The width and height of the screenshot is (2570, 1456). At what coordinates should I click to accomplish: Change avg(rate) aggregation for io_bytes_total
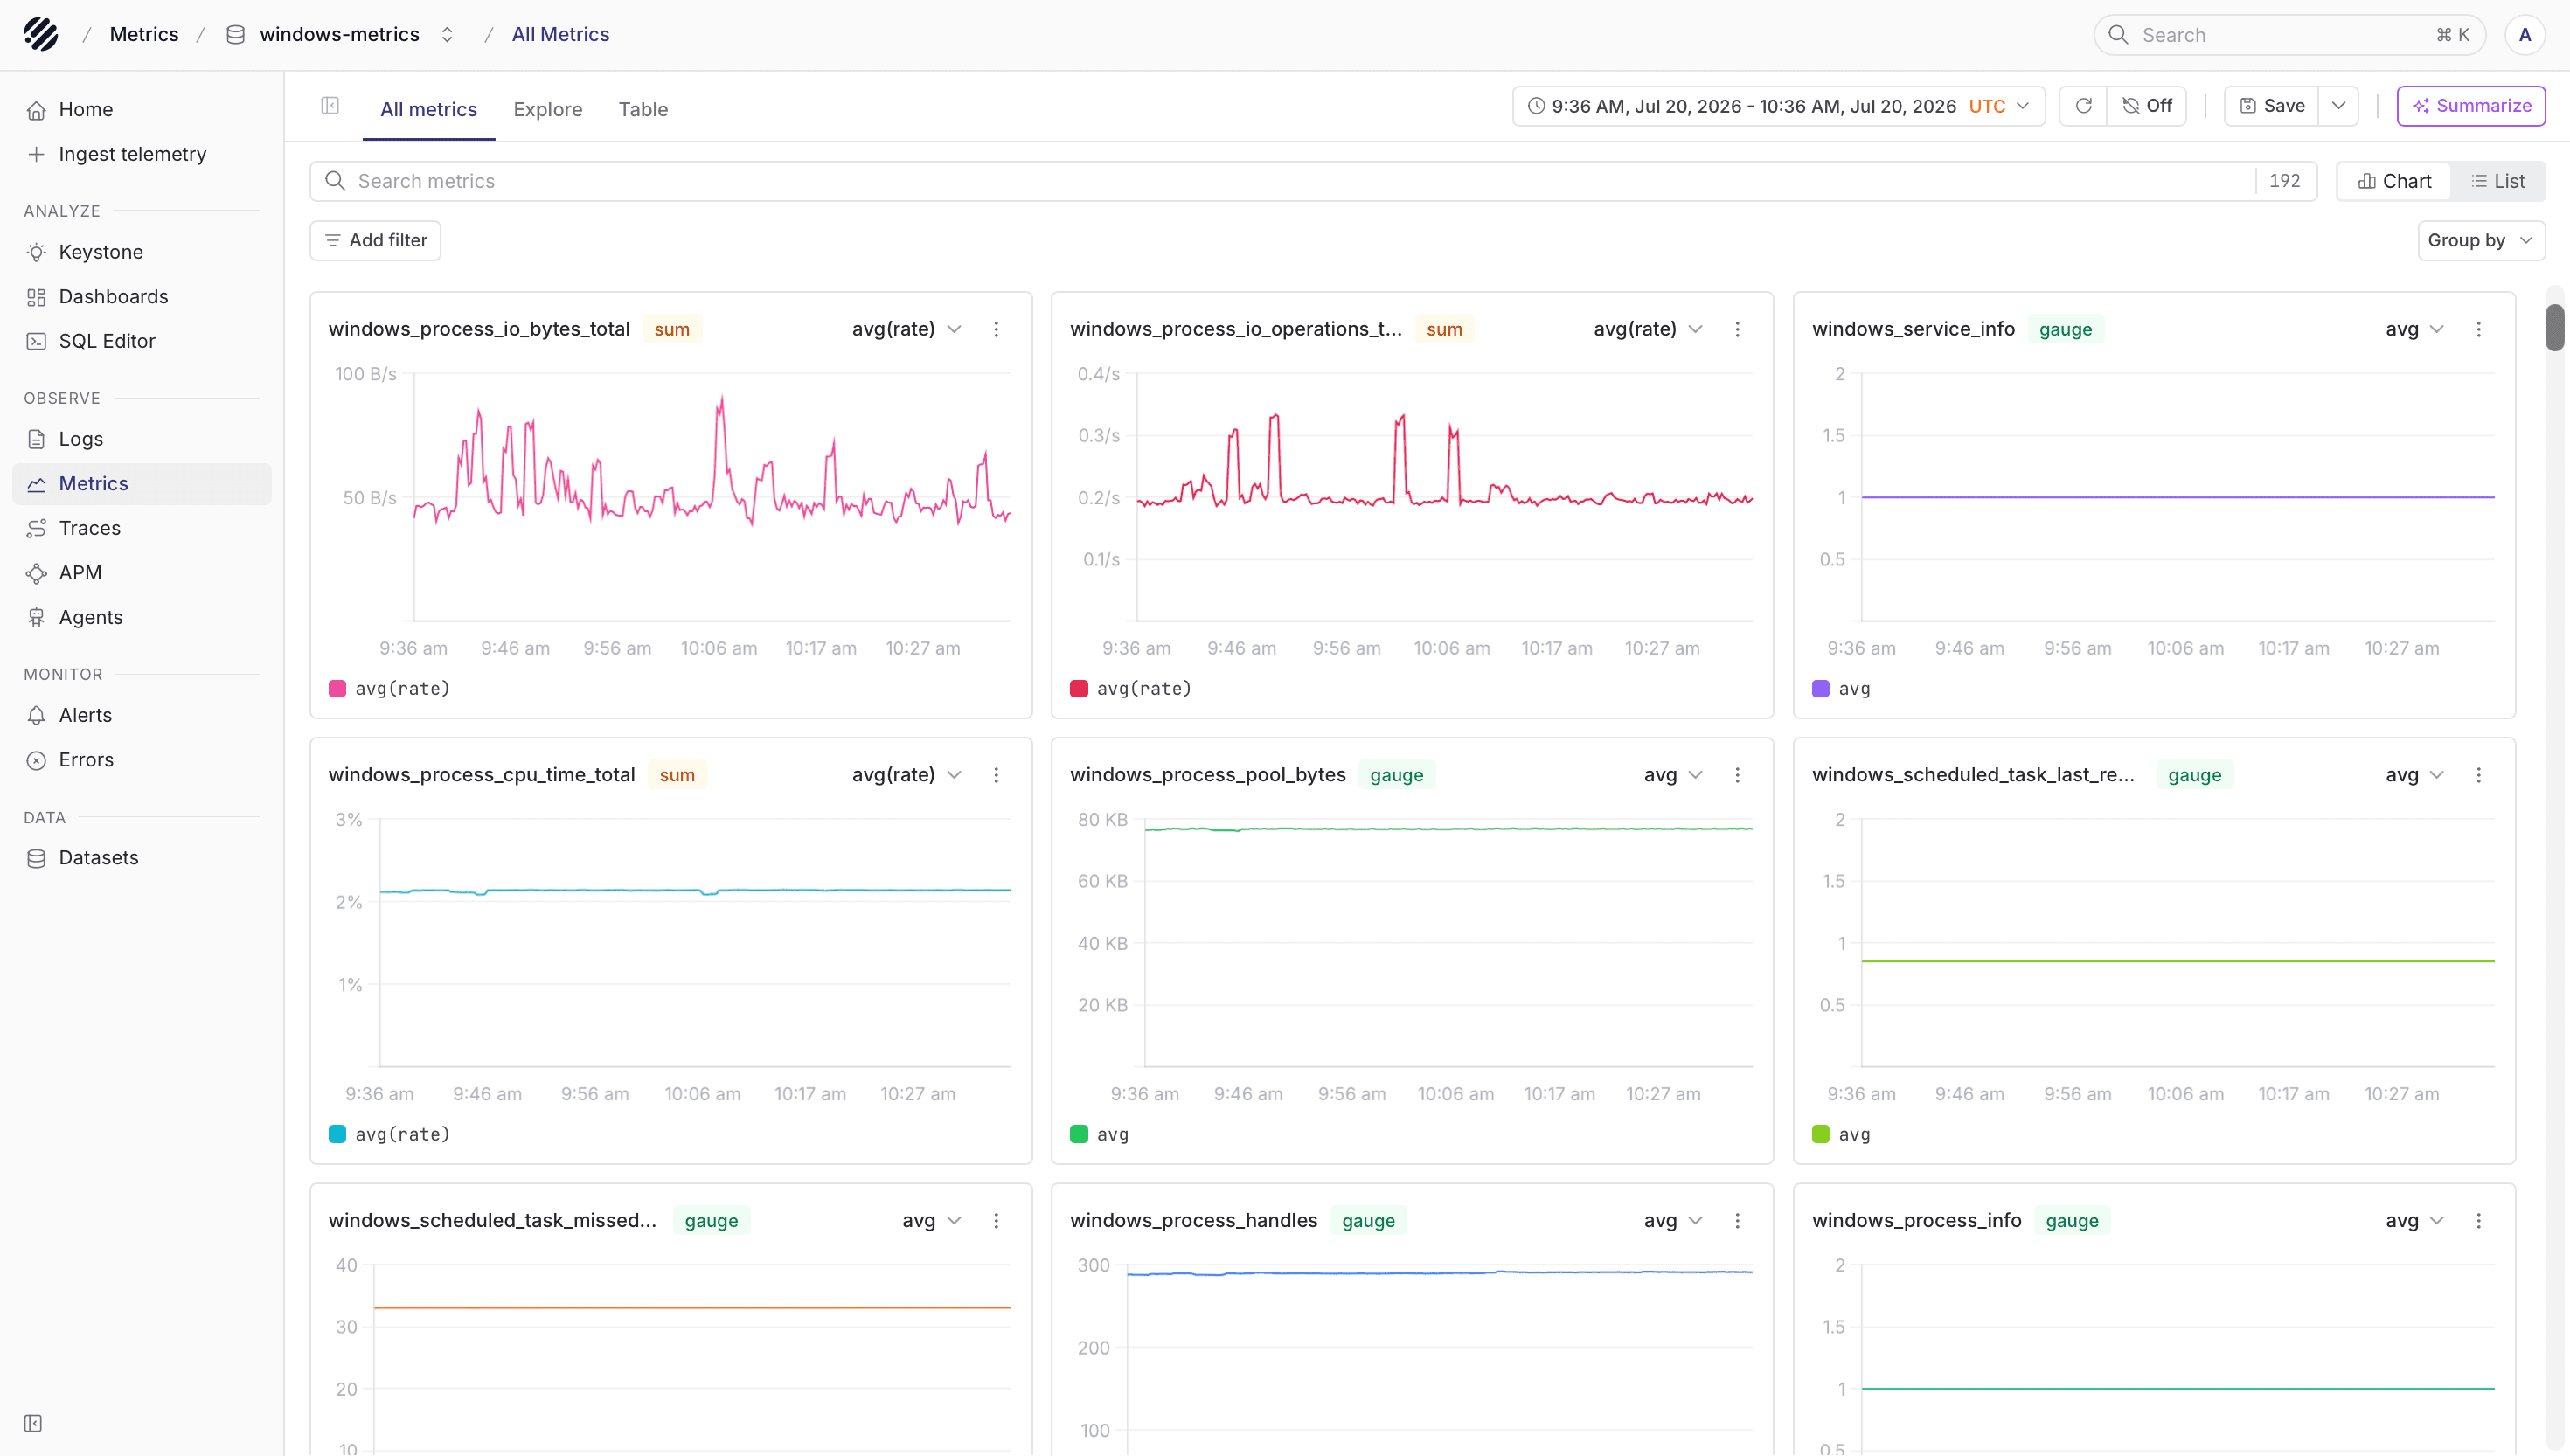tap(907, 329)
